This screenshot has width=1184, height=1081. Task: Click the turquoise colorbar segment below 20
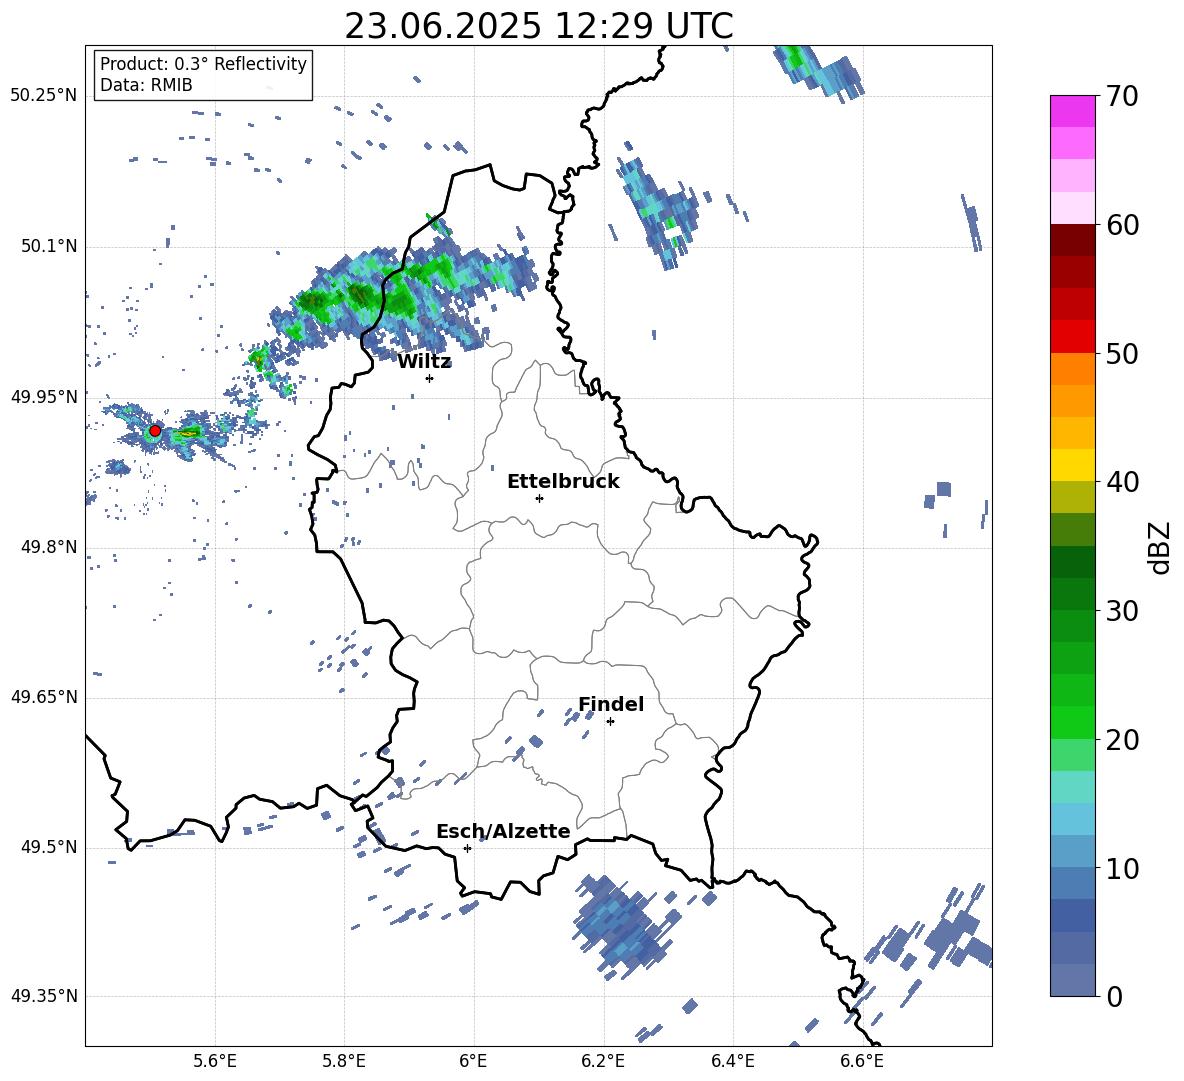coord(1072,787)
